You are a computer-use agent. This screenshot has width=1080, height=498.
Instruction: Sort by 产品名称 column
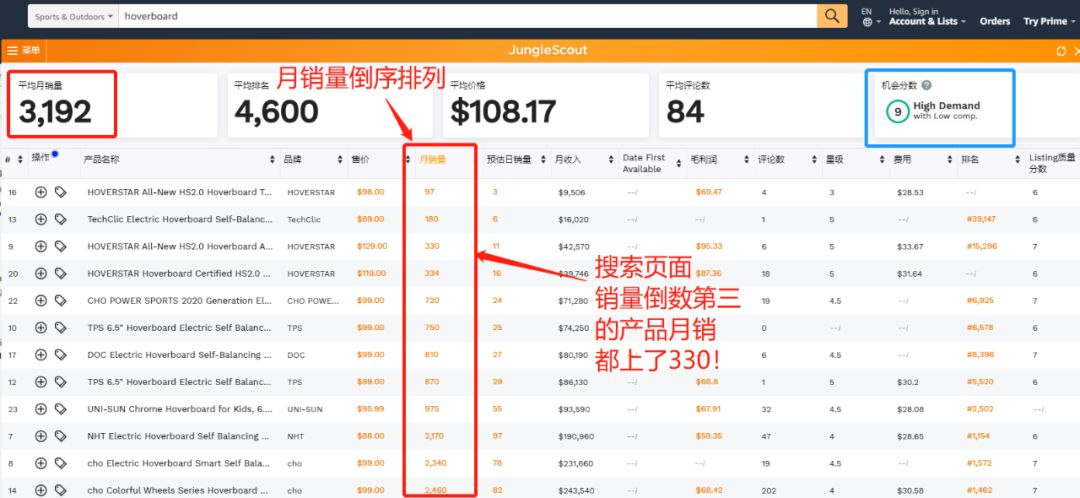pyautogui.click(x=273, y=159)
